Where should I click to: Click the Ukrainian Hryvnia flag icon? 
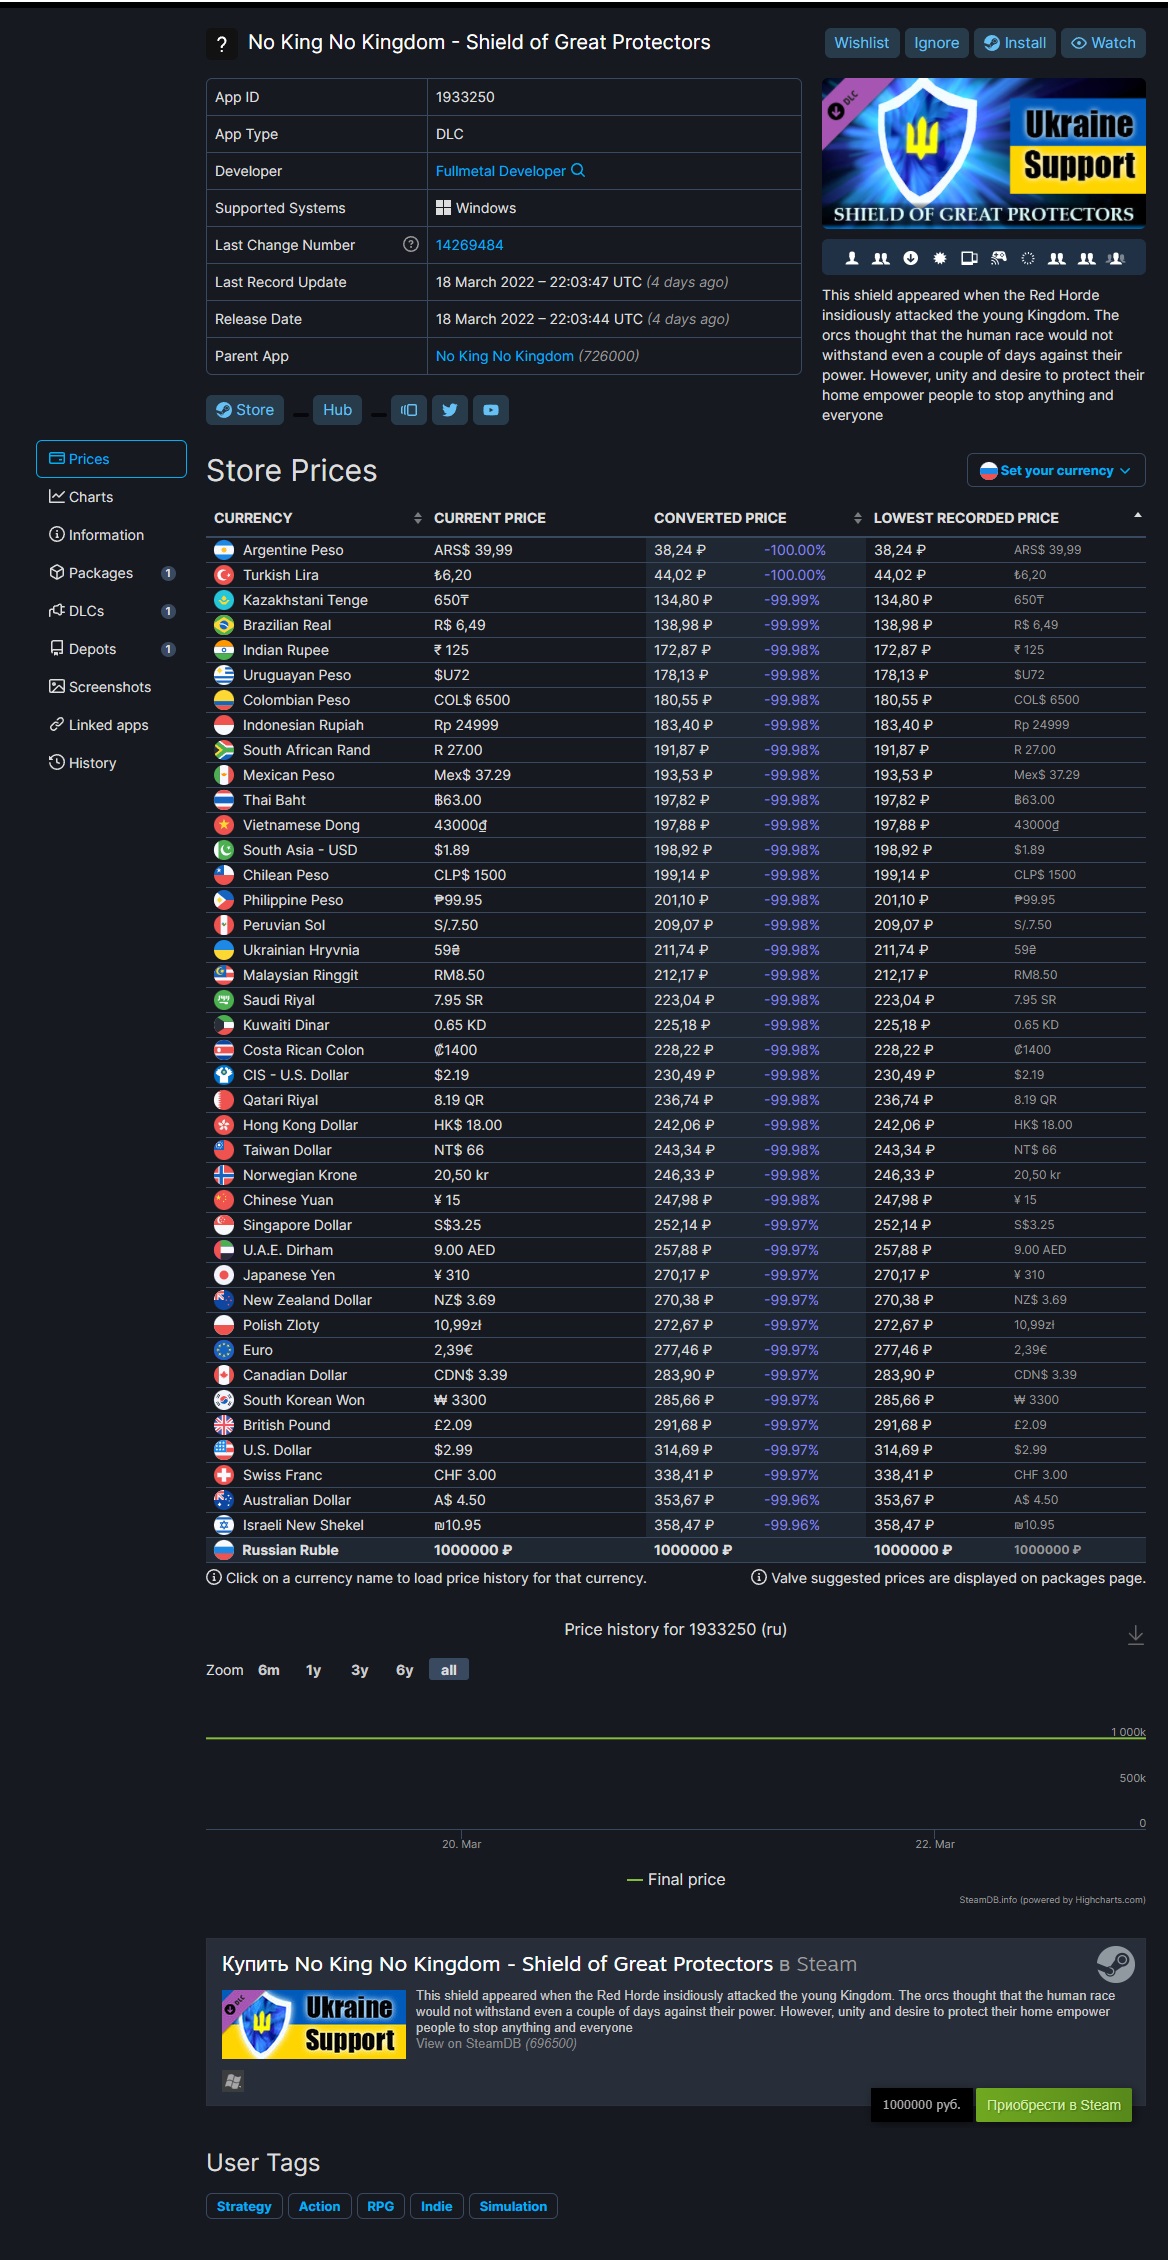224,950
